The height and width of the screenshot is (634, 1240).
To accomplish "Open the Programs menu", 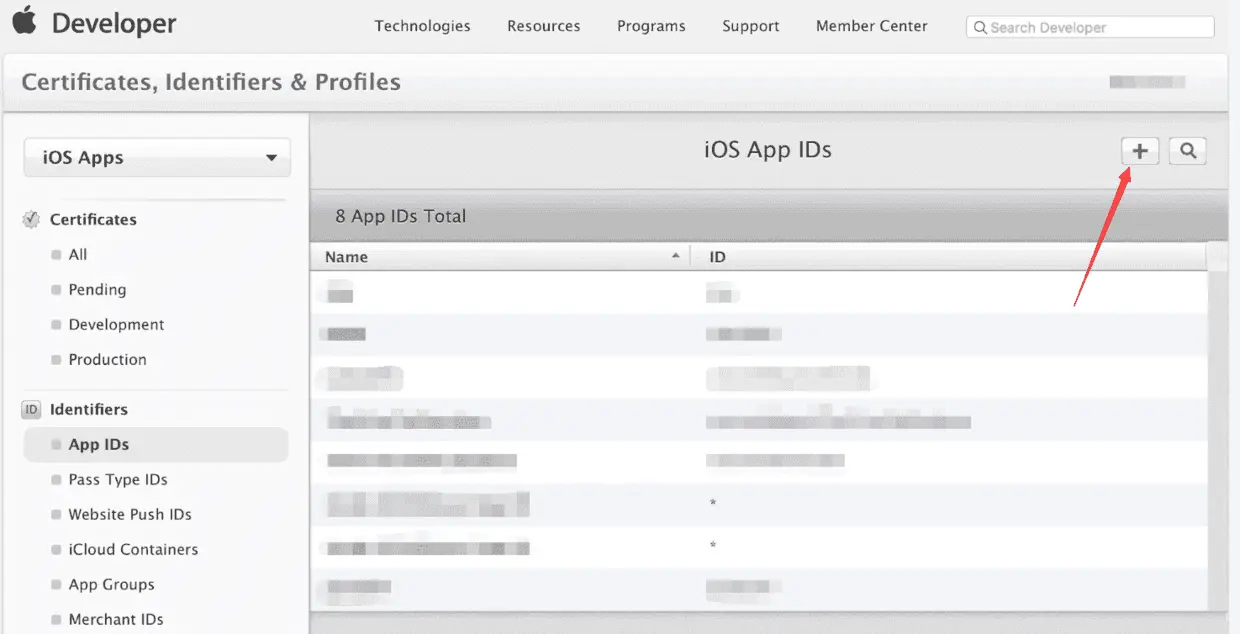I will [651, 26].
